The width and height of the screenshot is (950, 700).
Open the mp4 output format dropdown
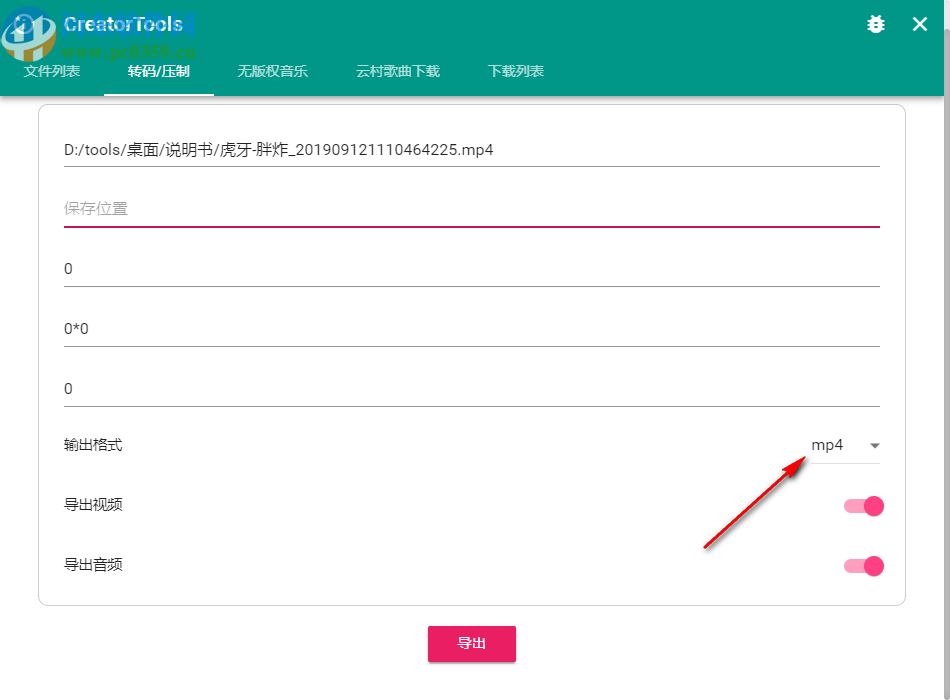(x=828, y=444)
